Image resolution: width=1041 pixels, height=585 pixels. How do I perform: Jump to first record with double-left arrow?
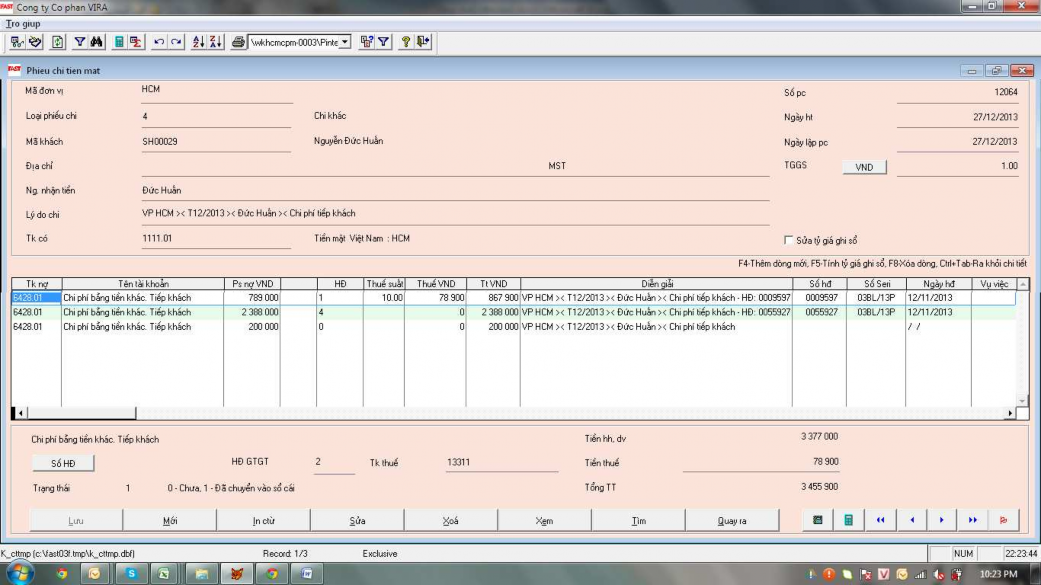click(880, 520)
